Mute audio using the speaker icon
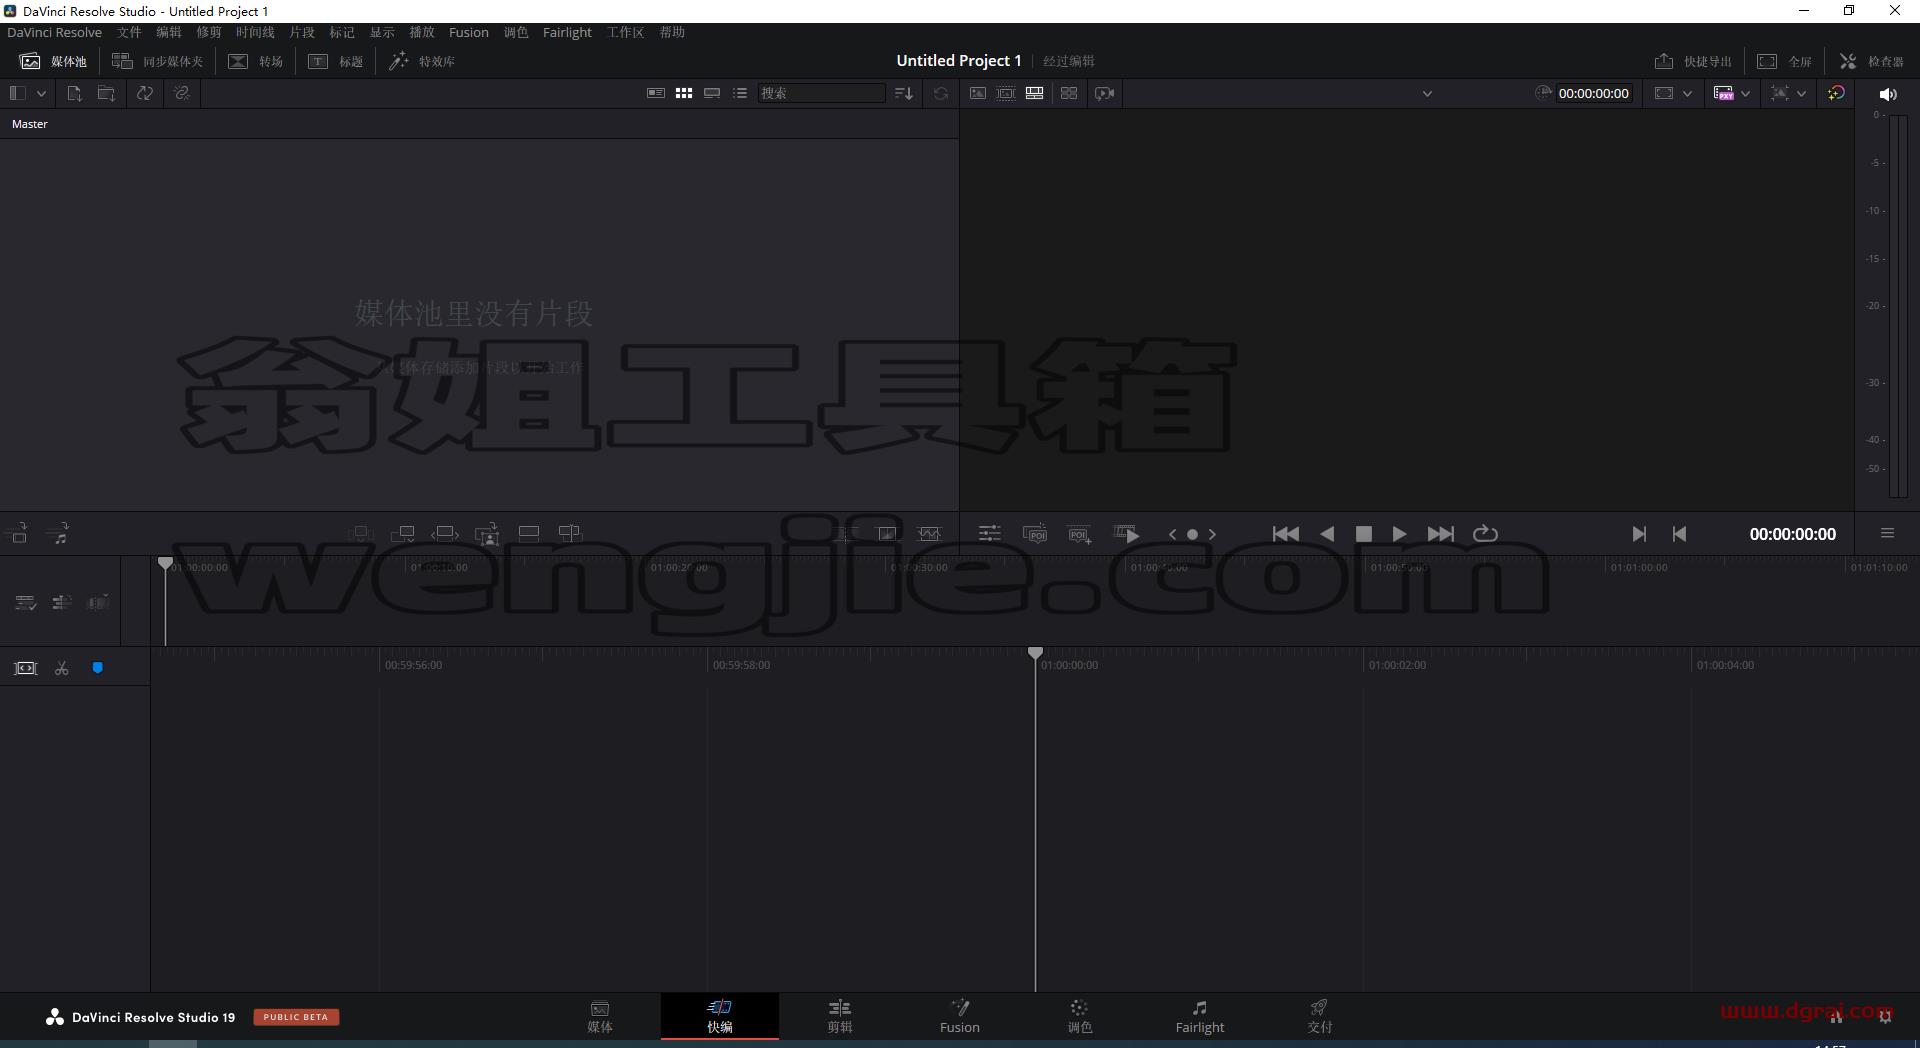This screenshot has width=1920, height=1048. [1888, 94]
